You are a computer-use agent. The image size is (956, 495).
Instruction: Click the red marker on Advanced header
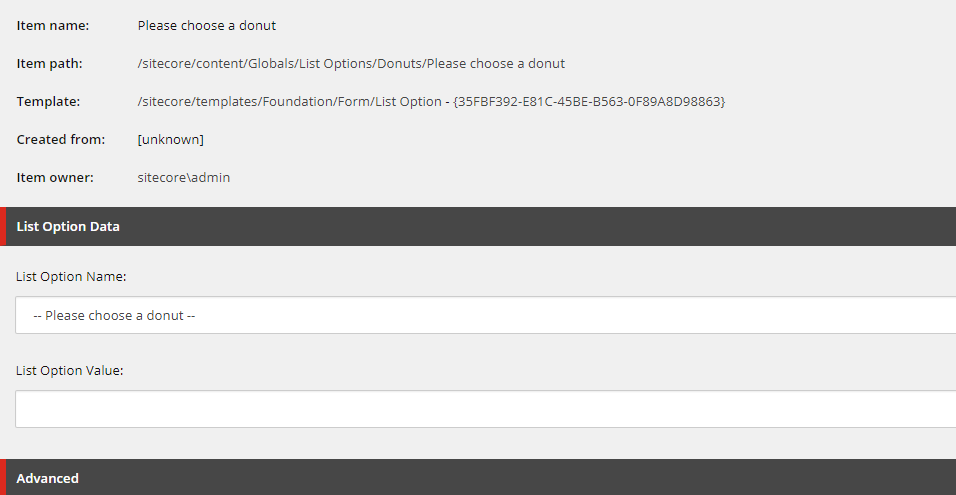3,478
